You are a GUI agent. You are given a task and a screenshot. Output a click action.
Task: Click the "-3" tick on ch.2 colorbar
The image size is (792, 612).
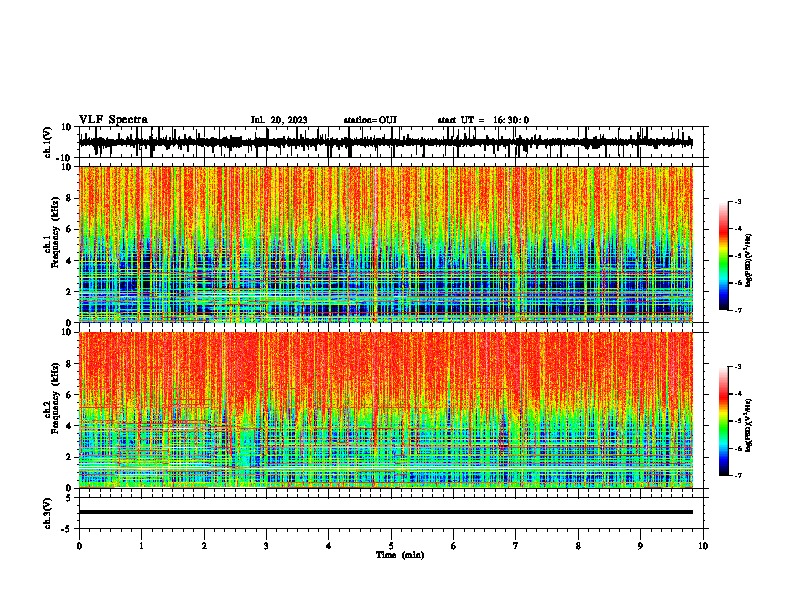coord(738,367)
